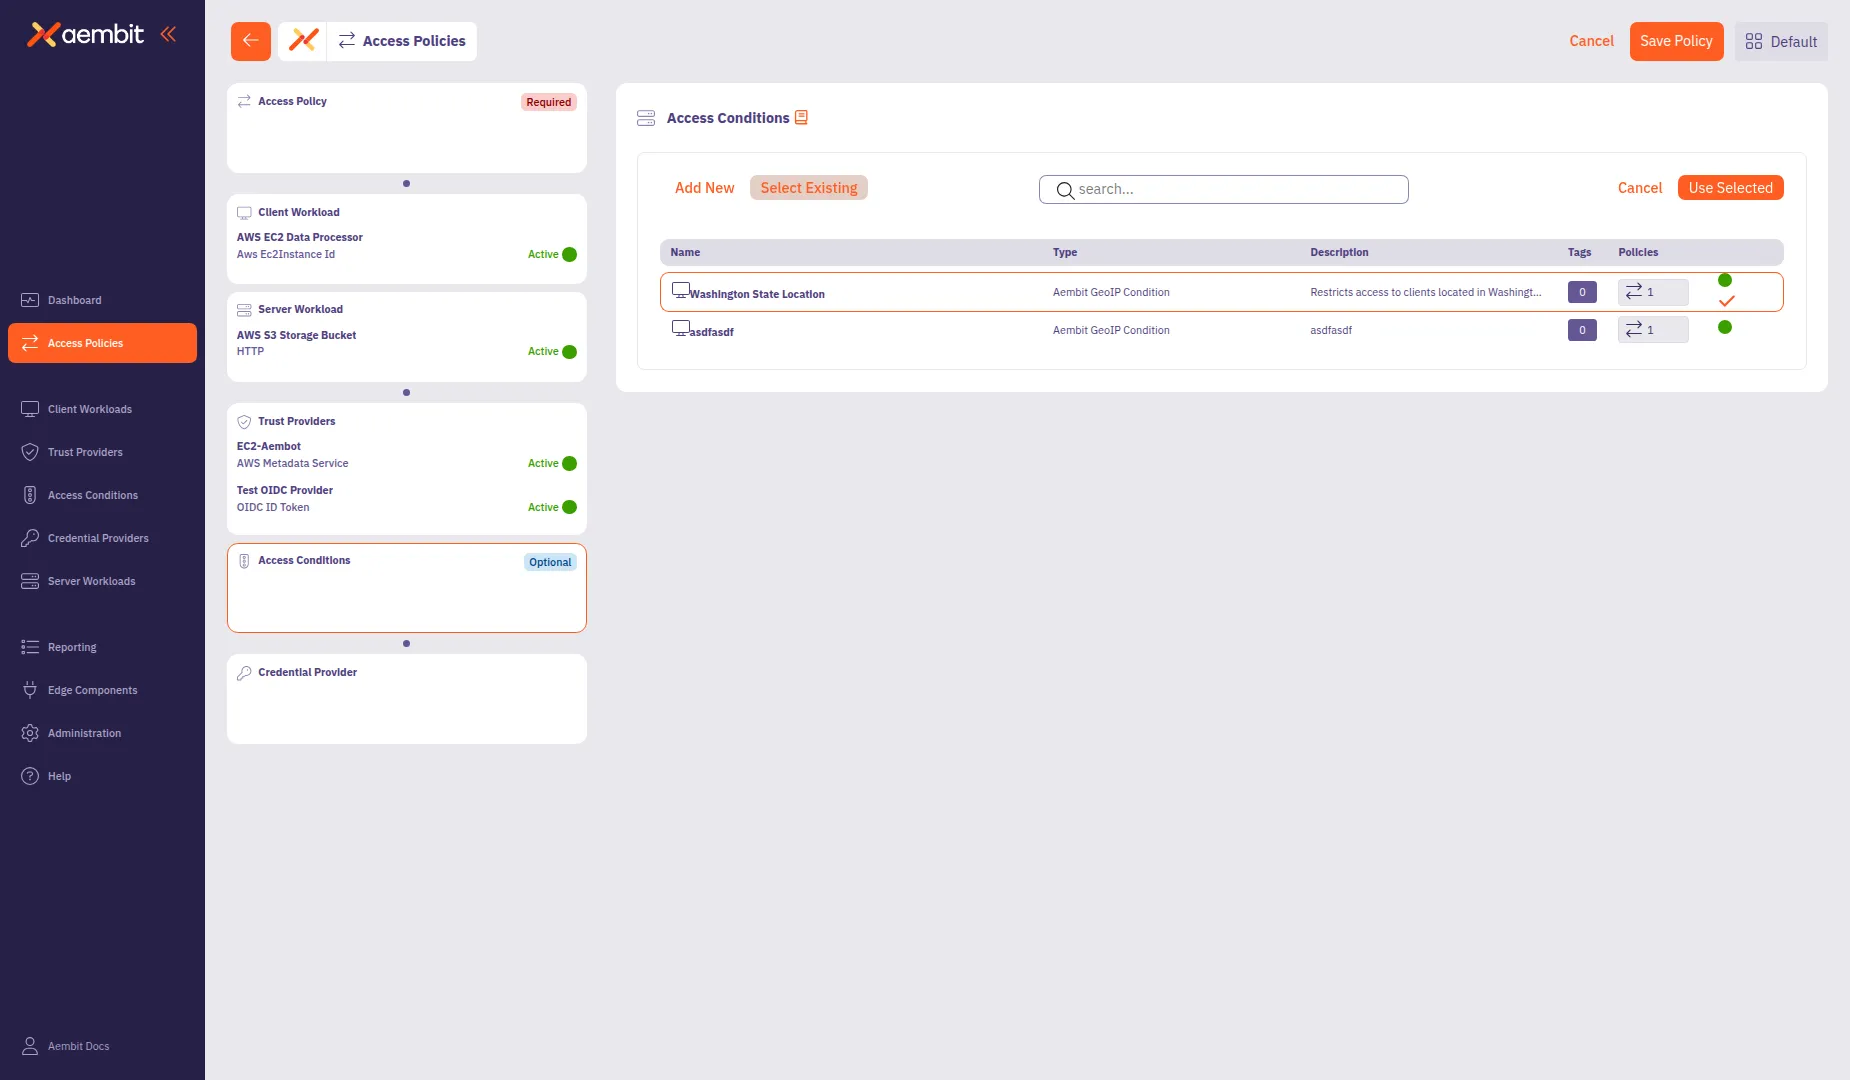Click inside the search field
This screenshot has width=1850, height=1080.
[x=1222, y=189]
